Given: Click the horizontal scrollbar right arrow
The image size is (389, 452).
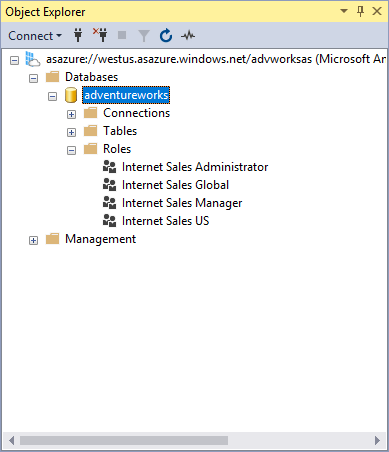Looking at the screenshot, I should click(377, 440).
